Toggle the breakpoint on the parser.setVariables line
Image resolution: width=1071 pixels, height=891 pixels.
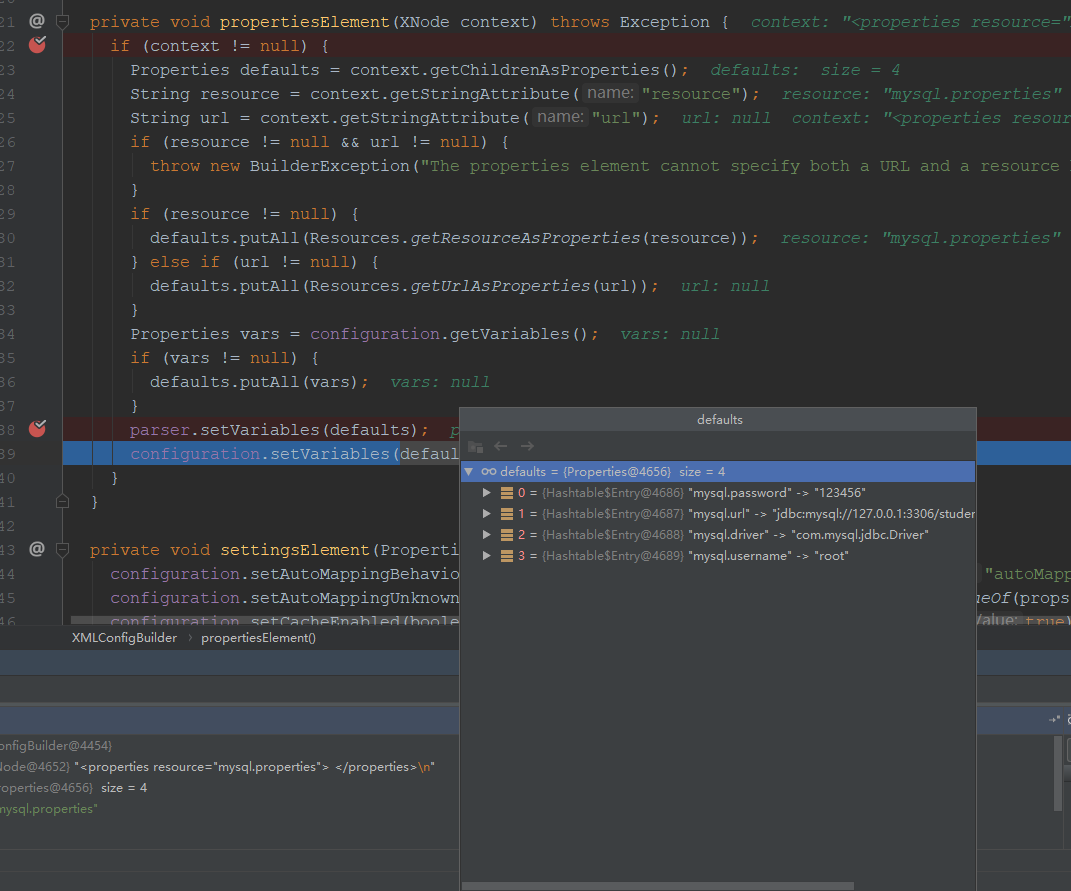pos(37,429)
